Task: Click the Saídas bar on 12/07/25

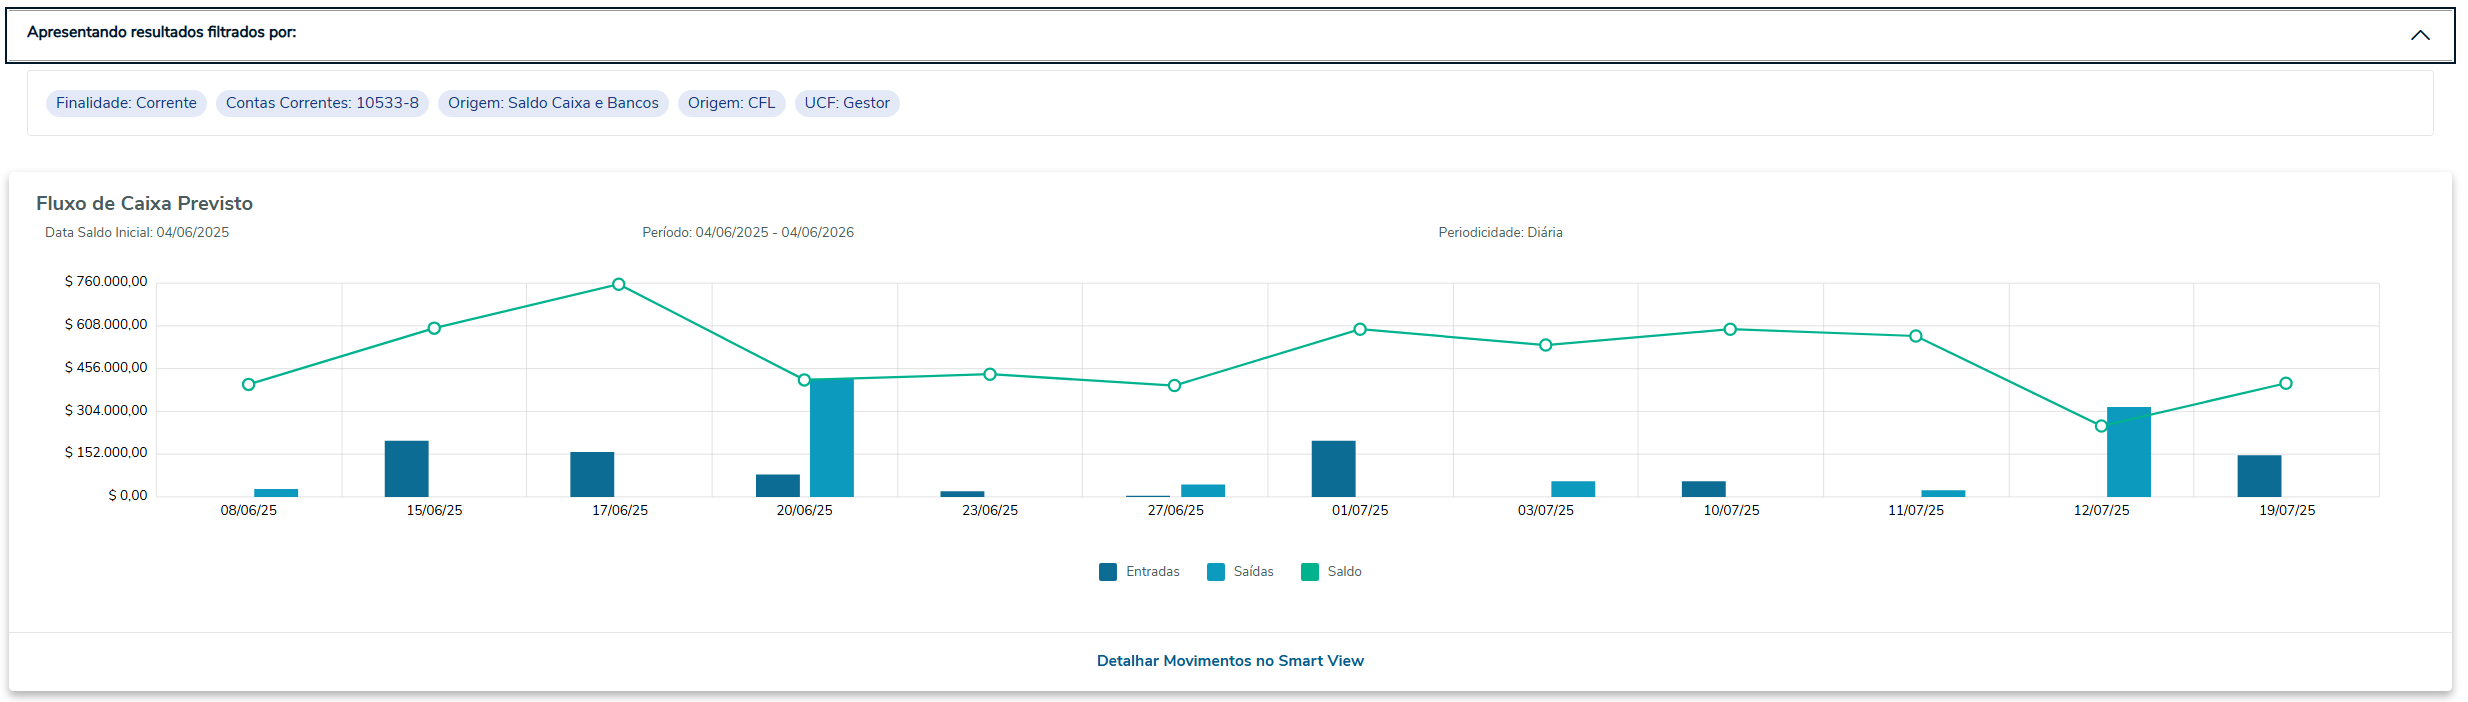Action: (2129, 452)
